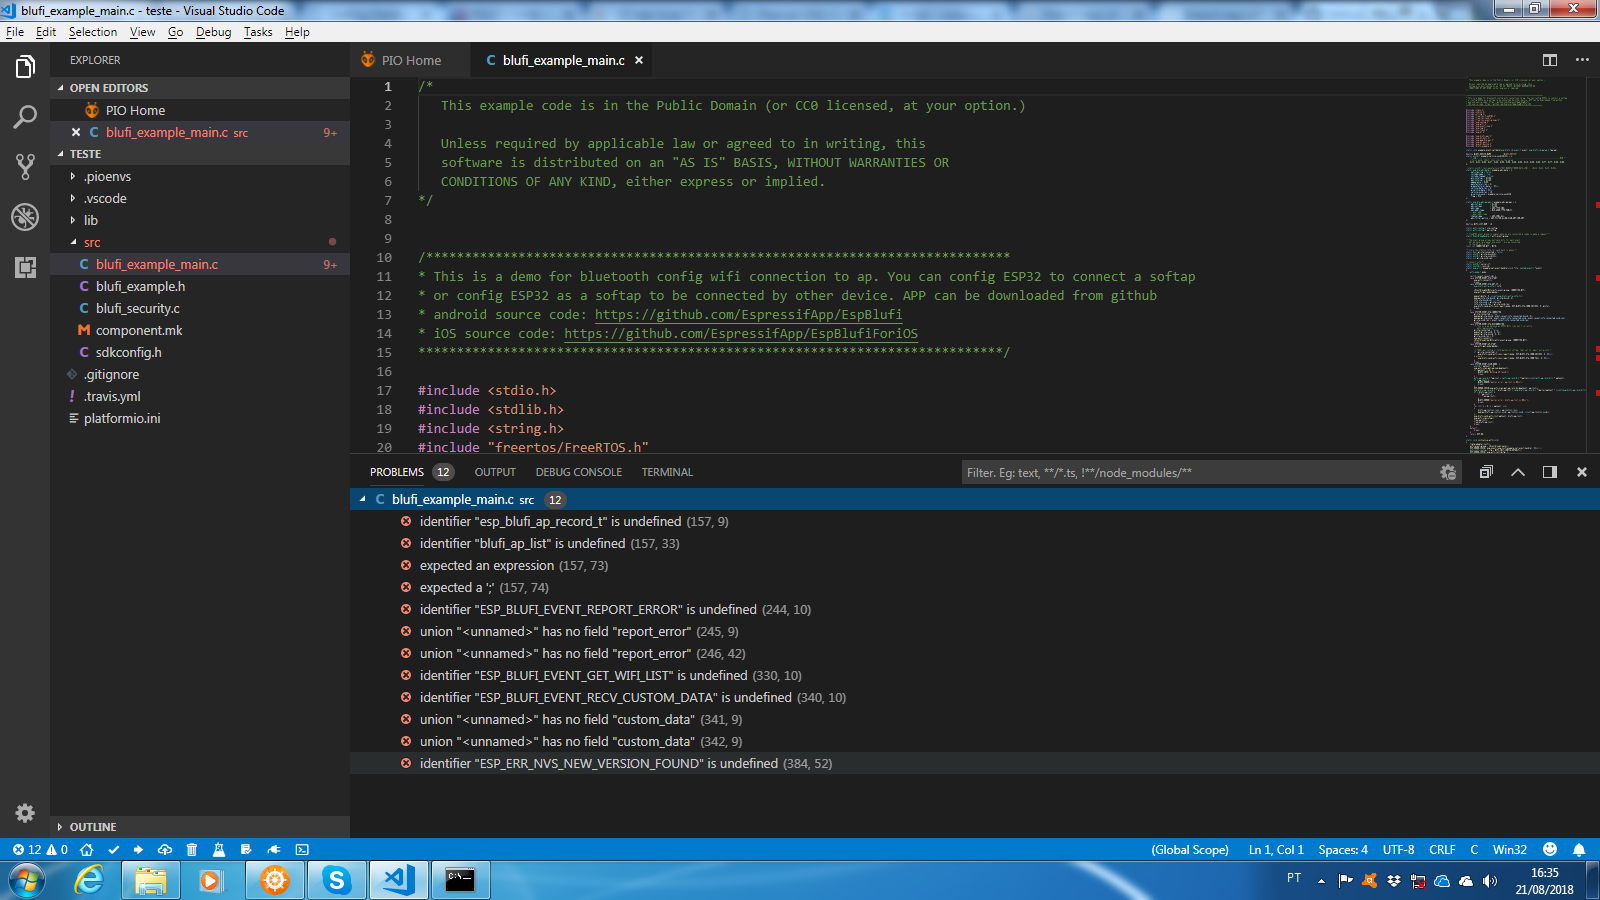
Task: Click the feedback smiley in status bar
Action: tap(1550, 849)
